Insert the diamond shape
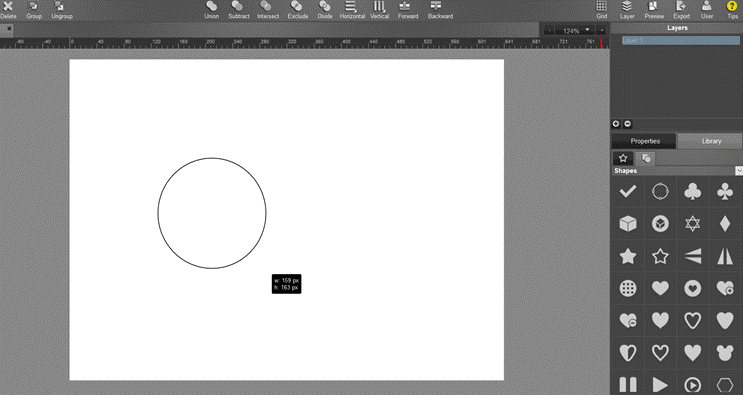The width and height of the screenshot is (743, 395). point(725,224)
